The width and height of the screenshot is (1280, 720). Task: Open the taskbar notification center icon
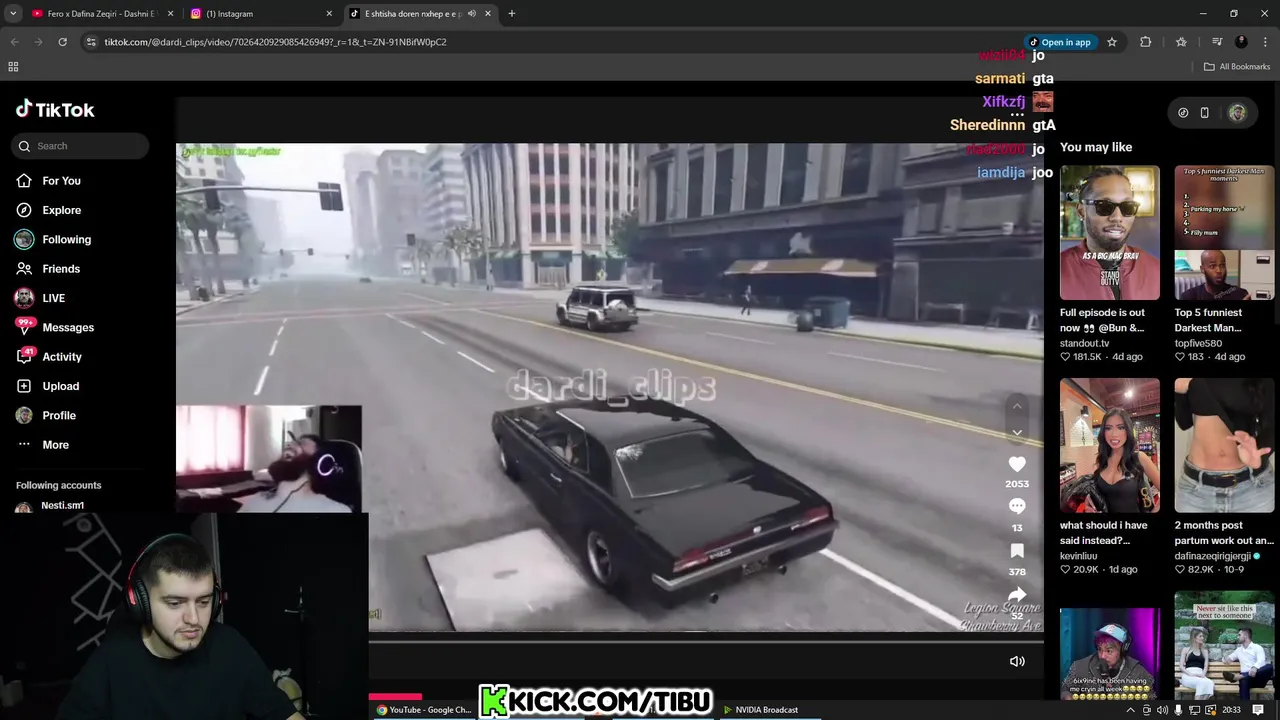tap(1258, 710)
